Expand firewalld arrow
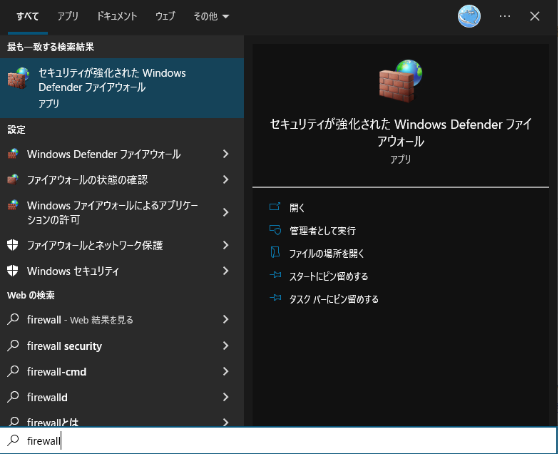The width and height of the screenshot is (558, 454). 226,397
